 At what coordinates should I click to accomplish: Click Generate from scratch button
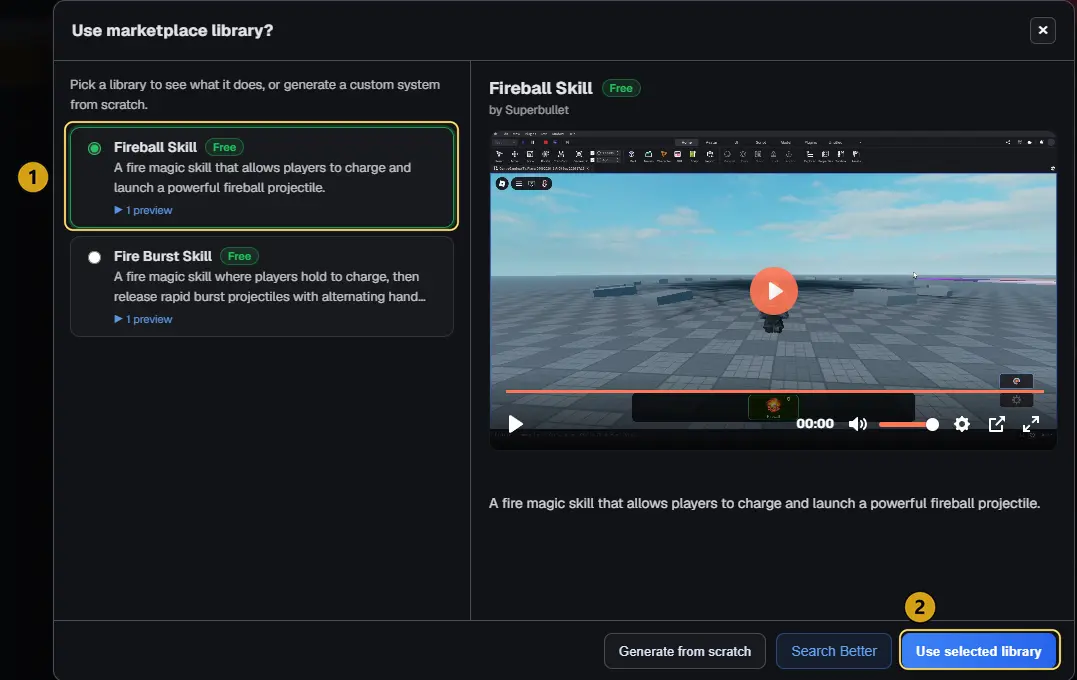point(685,651)
